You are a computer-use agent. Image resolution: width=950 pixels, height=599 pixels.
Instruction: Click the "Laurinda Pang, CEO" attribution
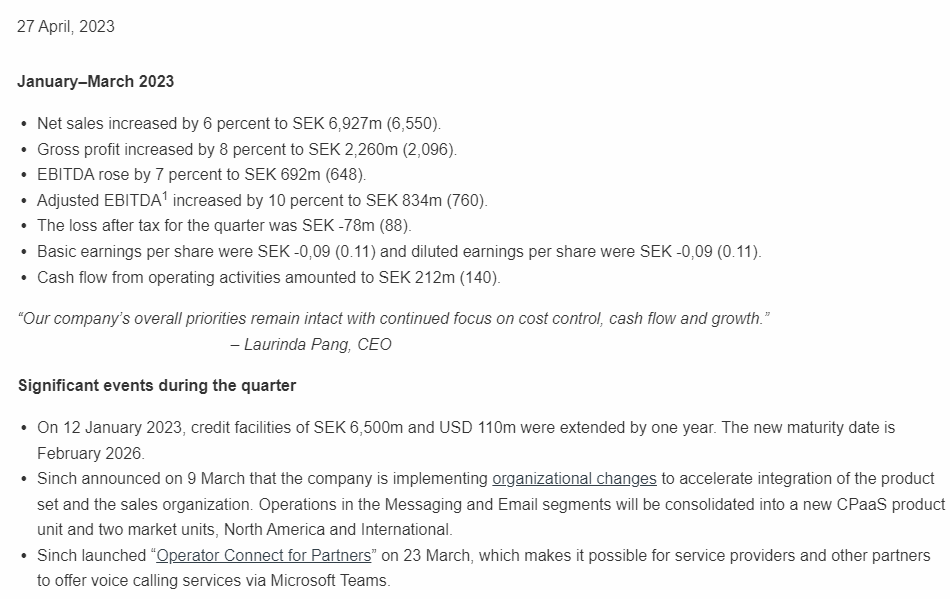click(311, 345)
